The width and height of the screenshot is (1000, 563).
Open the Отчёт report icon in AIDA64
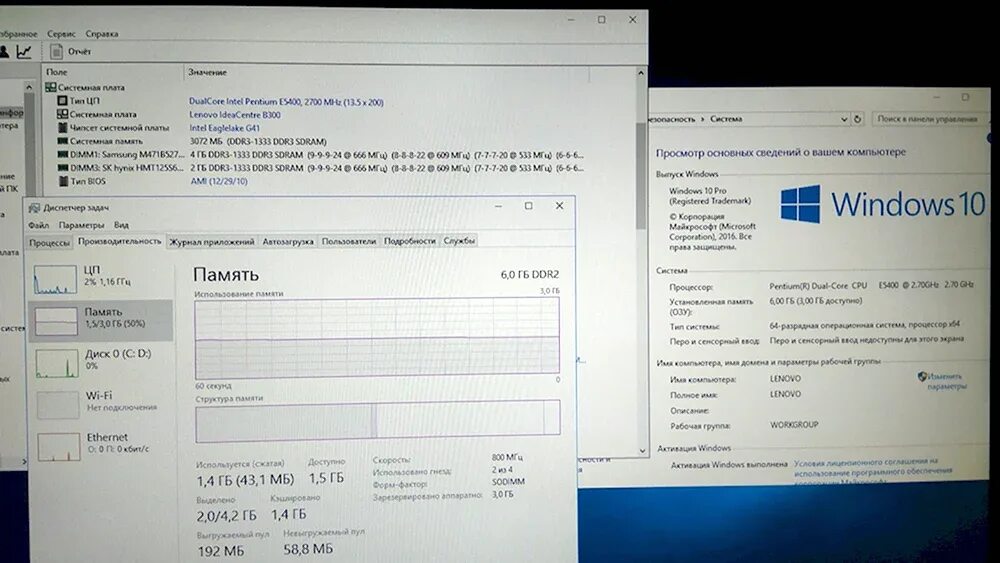(x=57, y=52)
